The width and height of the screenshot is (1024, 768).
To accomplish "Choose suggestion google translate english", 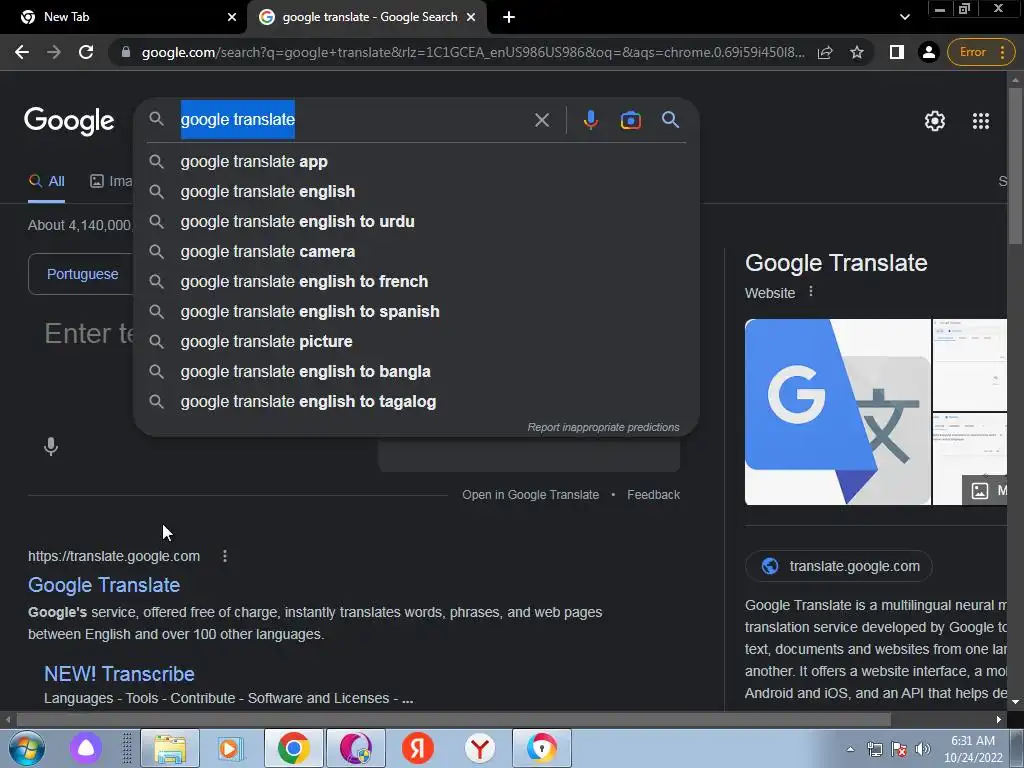I will (x=417, y=191).
